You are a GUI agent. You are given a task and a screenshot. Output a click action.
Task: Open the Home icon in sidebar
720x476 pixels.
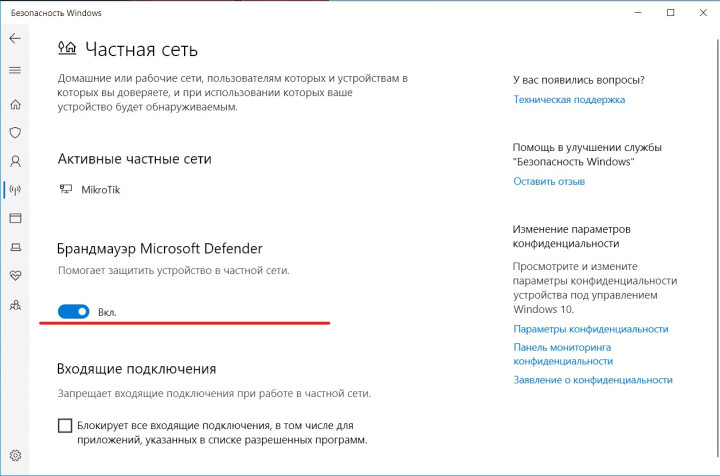15,104
